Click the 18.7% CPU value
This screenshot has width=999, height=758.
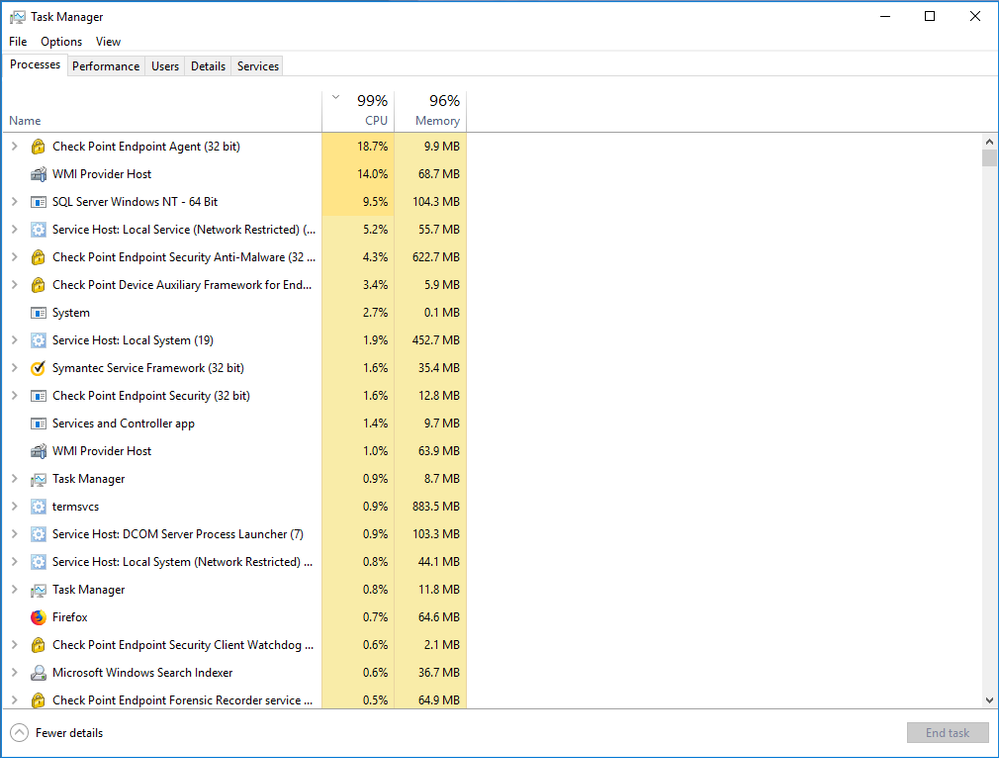coord(373,147)
